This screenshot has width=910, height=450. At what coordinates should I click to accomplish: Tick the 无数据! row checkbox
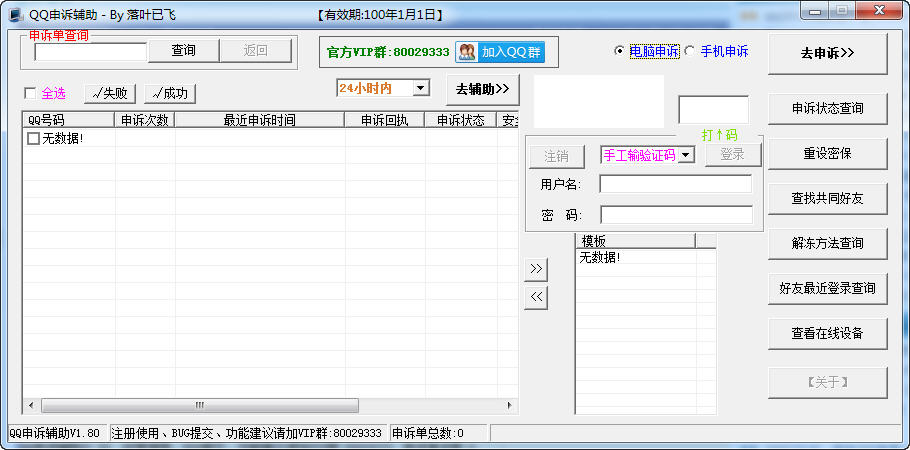[34, 138]
